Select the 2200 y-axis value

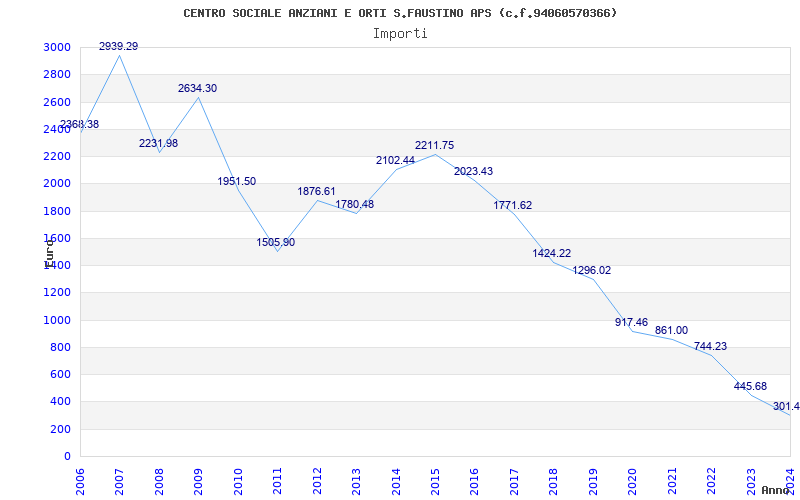coord(57,156)
